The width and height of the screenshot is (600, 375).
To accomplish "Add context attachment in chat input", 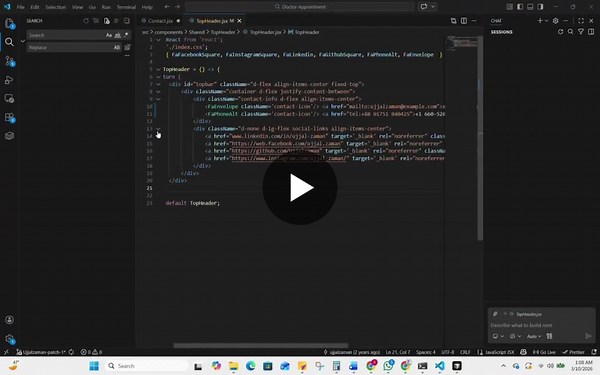I will (x=495, y=314).
